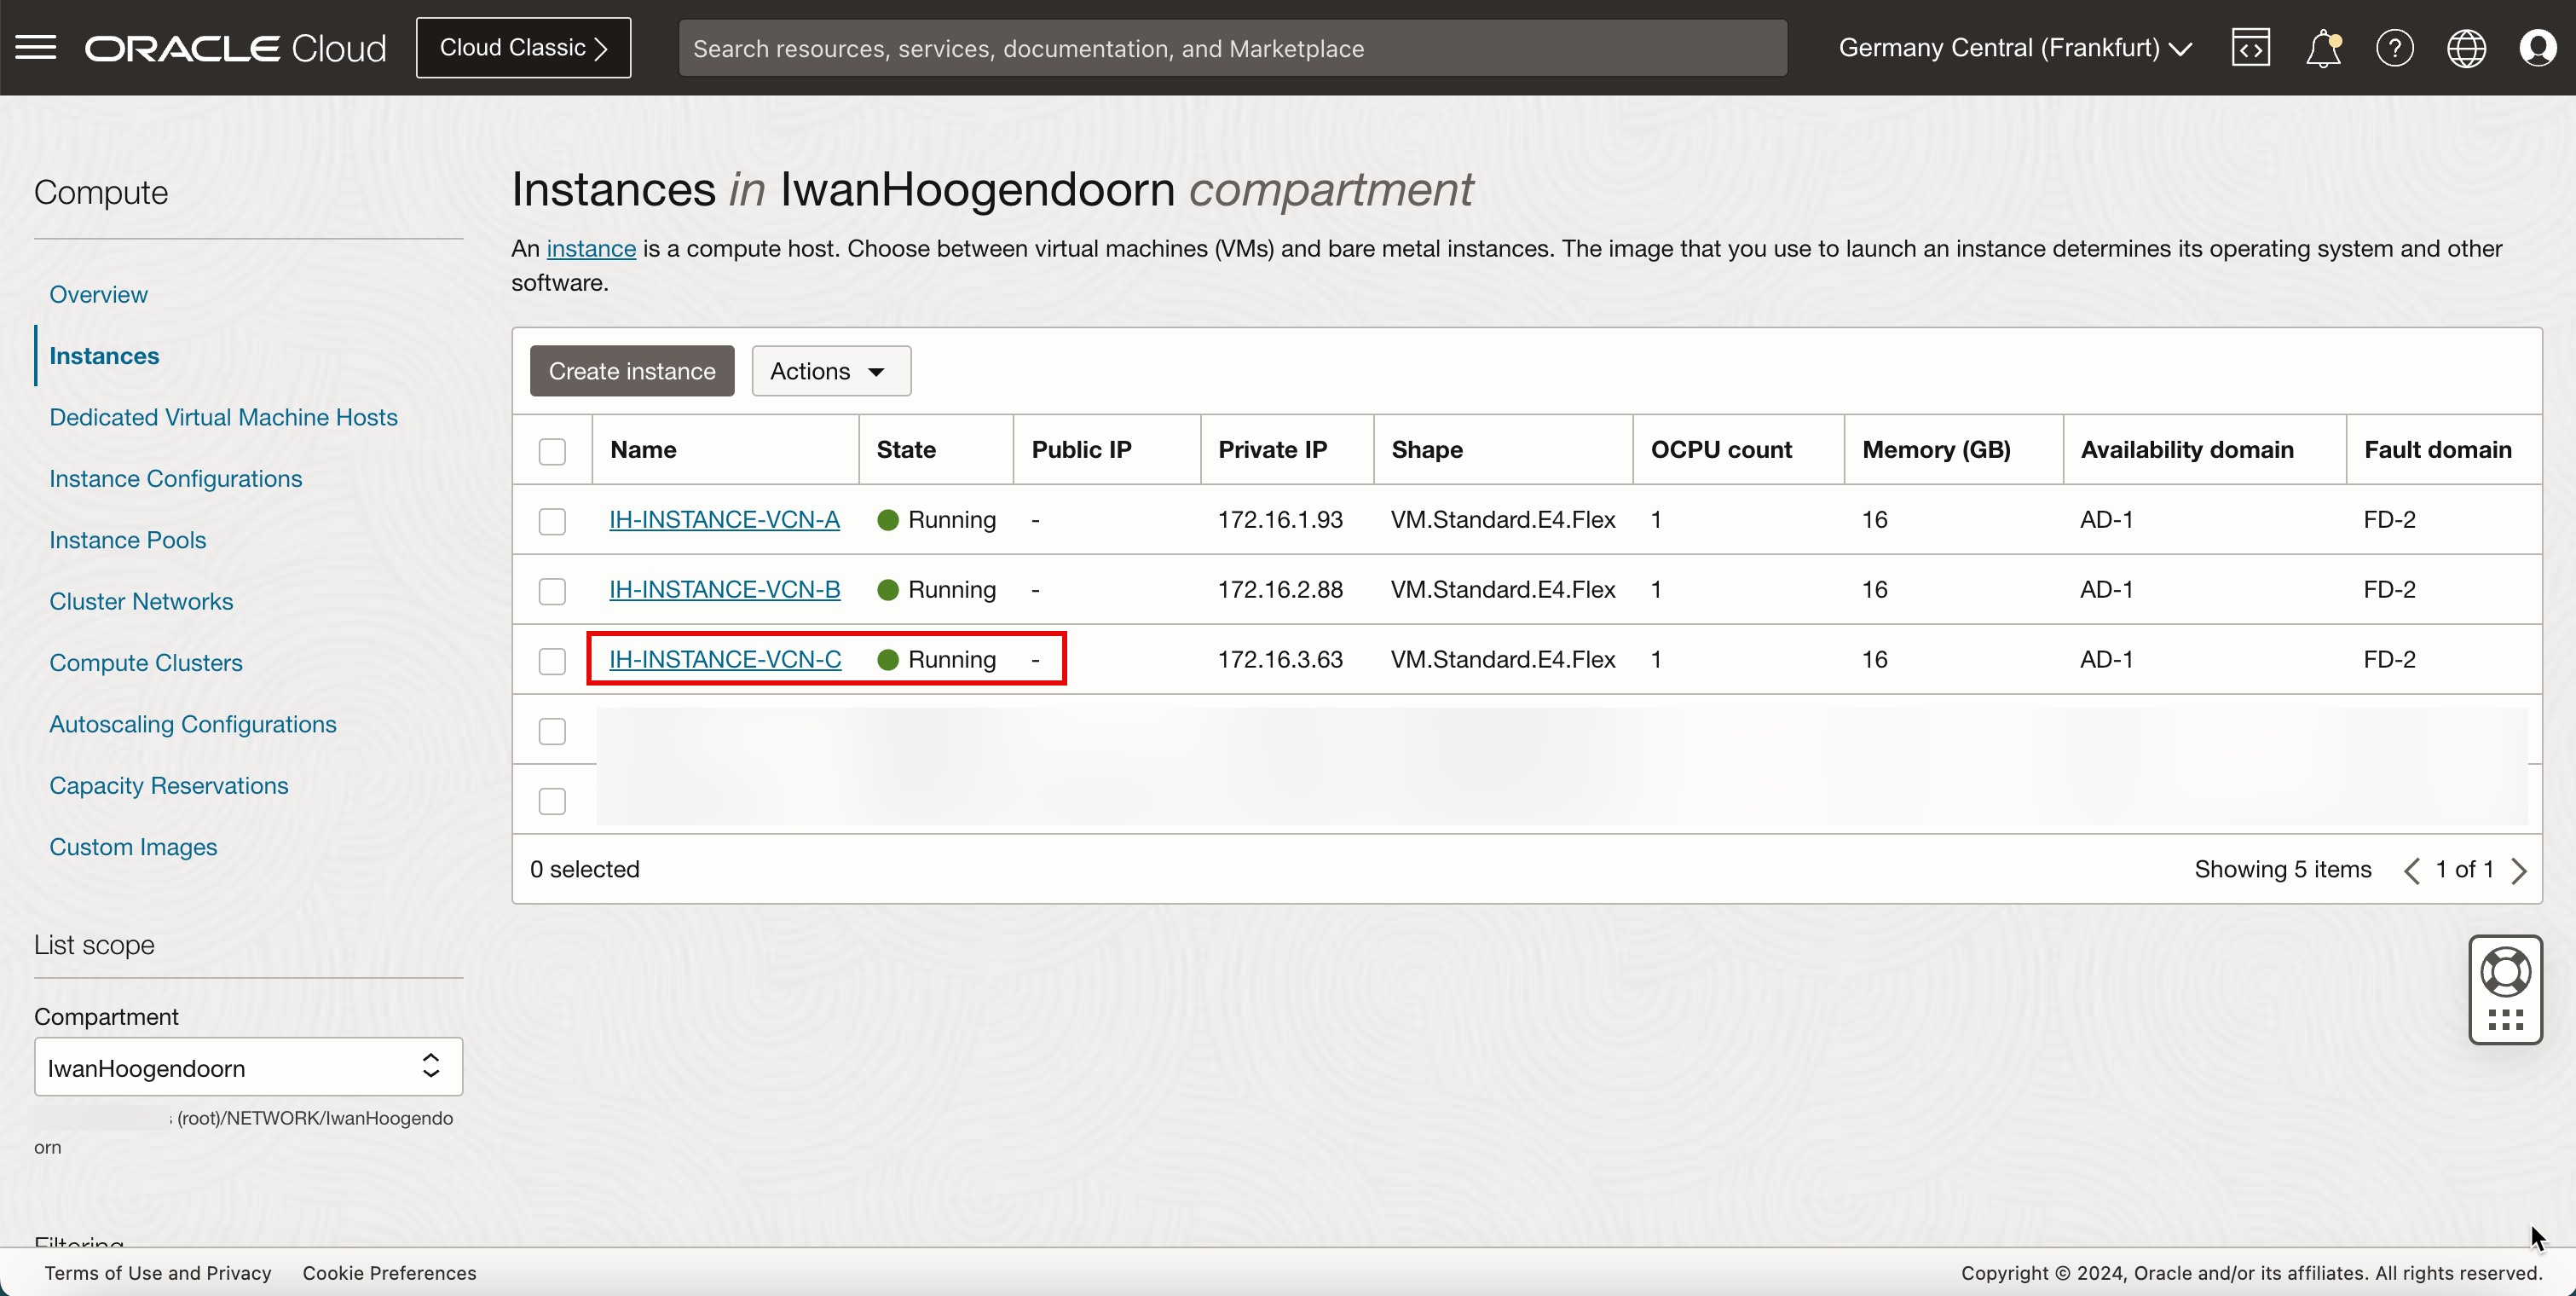Open the language globe icon
This screenshot has width=2576, height=1296.
pyautogui.click(x=2466, y=47)
